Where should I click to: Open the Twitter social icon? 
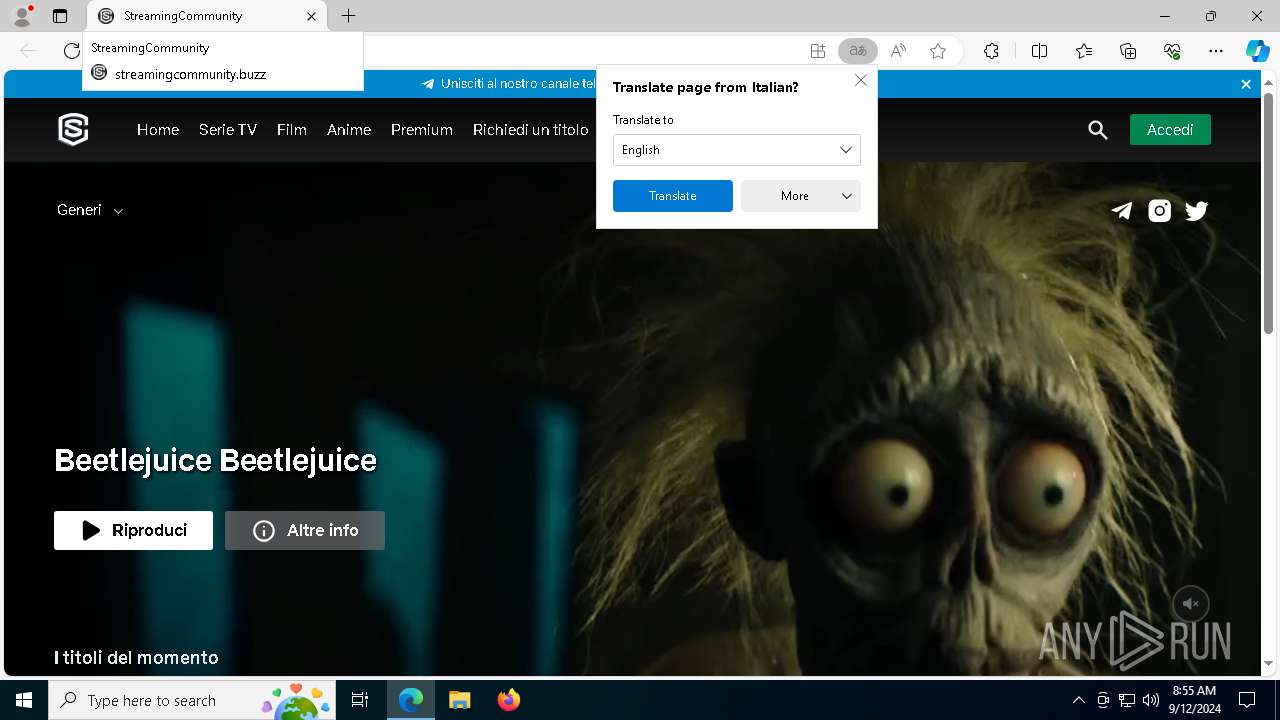coord(1196,210)
